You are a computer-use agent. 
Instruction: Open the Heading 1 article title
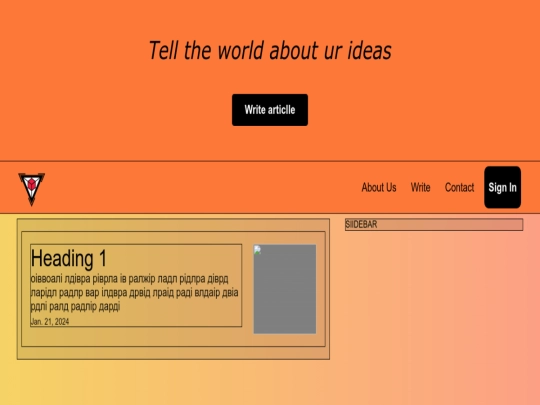coord(69,258)
